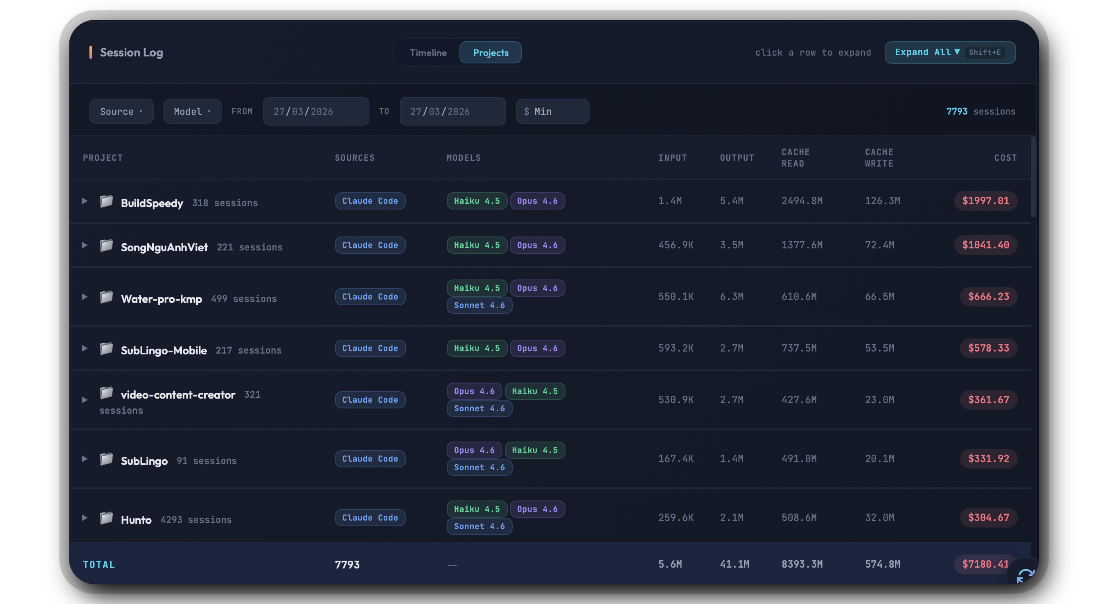Click the 7793 sessions count at top right
Image resolution: width=1108 pixels, height=604 pixels.
coord(981,112)
